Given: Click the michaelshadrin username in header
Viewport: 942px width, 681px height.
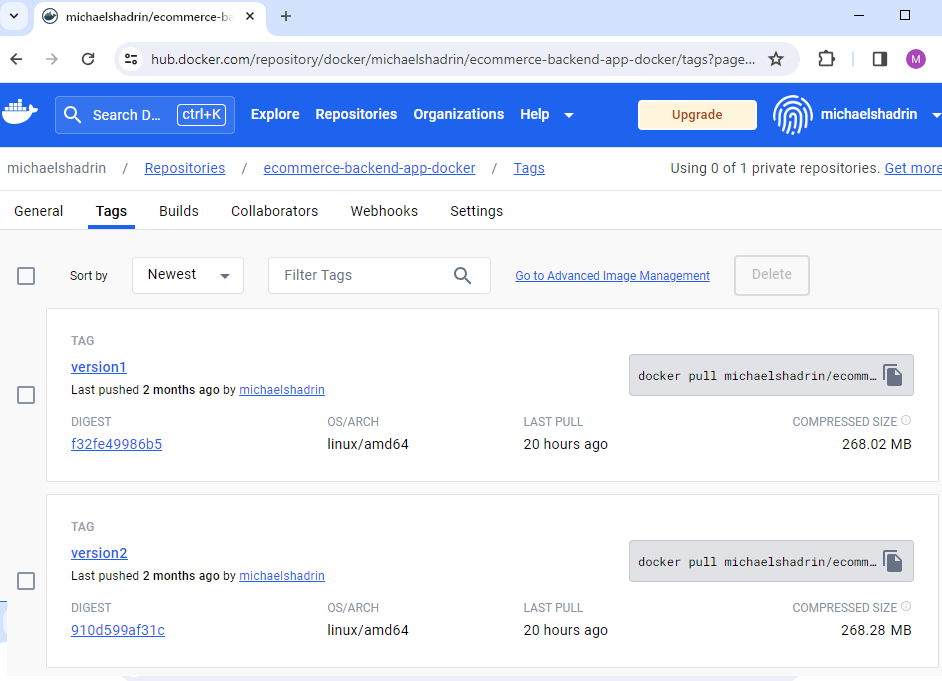Looking at the screenshot, I should (869, 114).
